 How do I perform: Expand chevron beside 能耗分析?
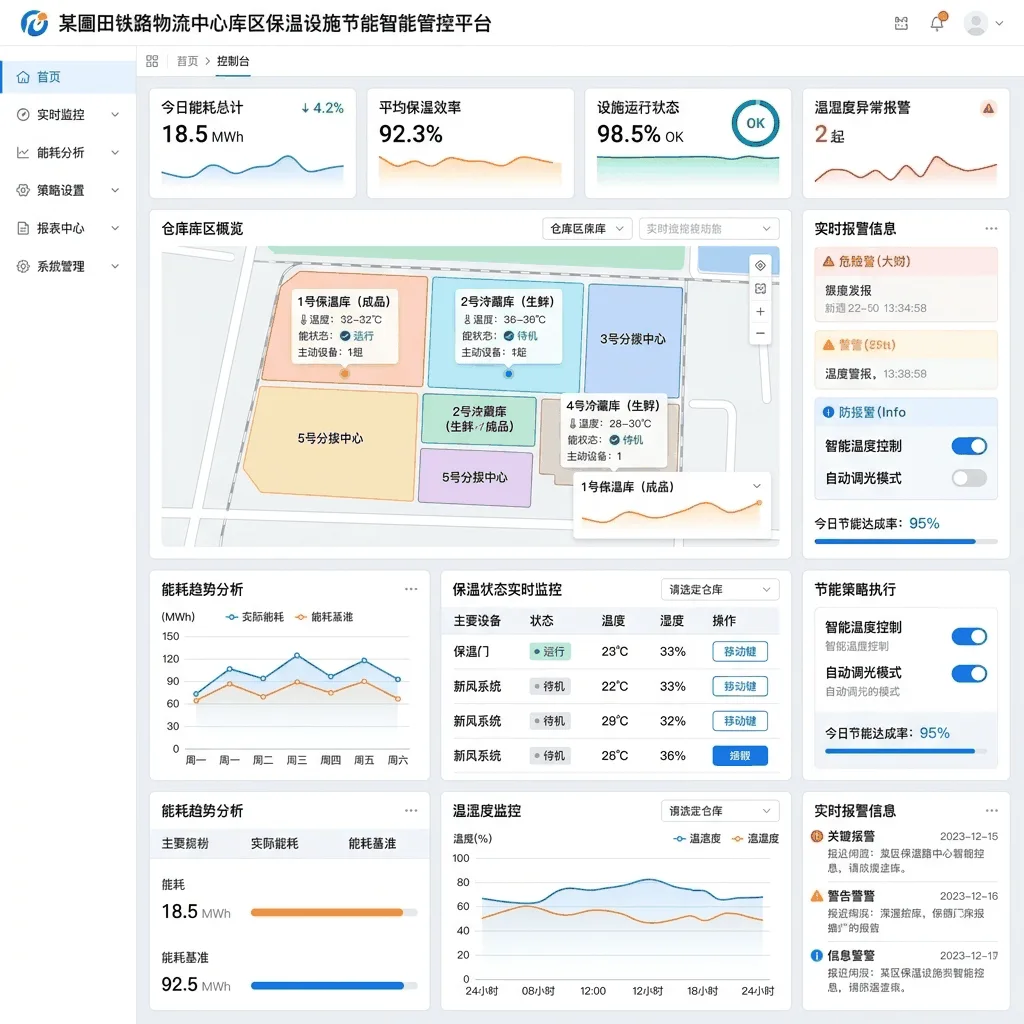pyautogui.click(x=115, y=153)
